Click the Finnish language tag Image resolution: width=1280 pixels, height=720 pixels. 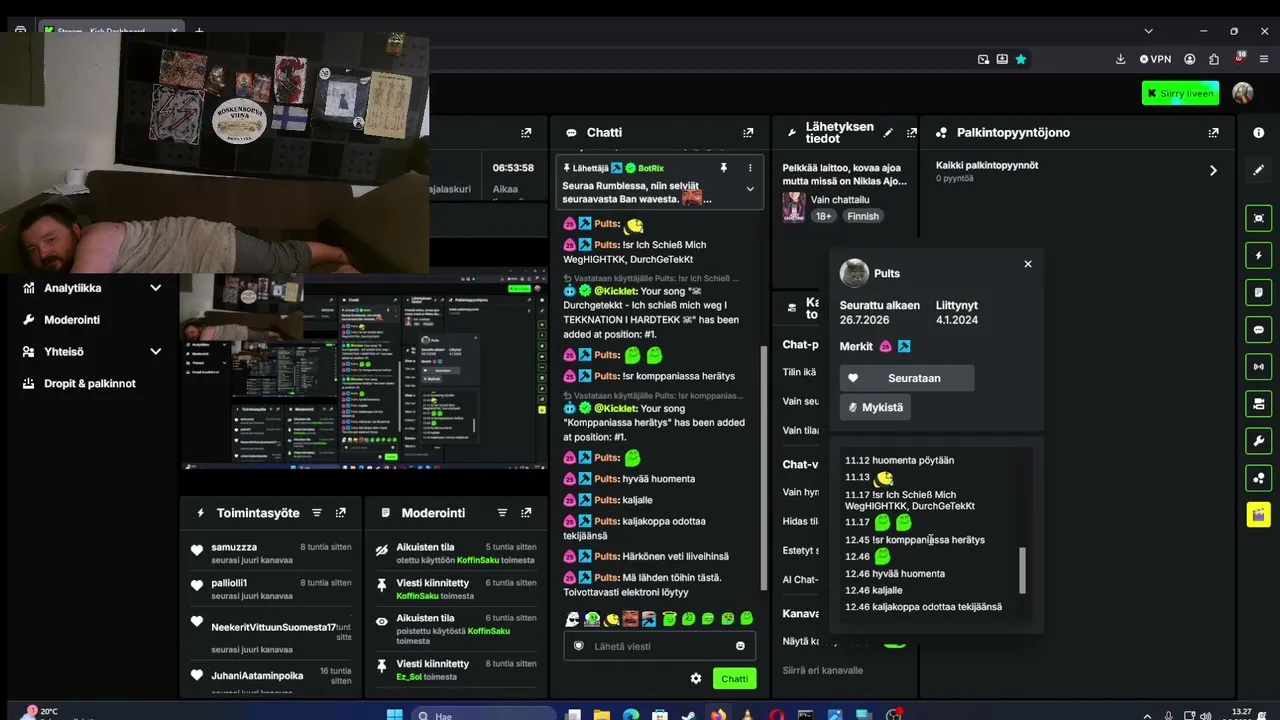863,216
